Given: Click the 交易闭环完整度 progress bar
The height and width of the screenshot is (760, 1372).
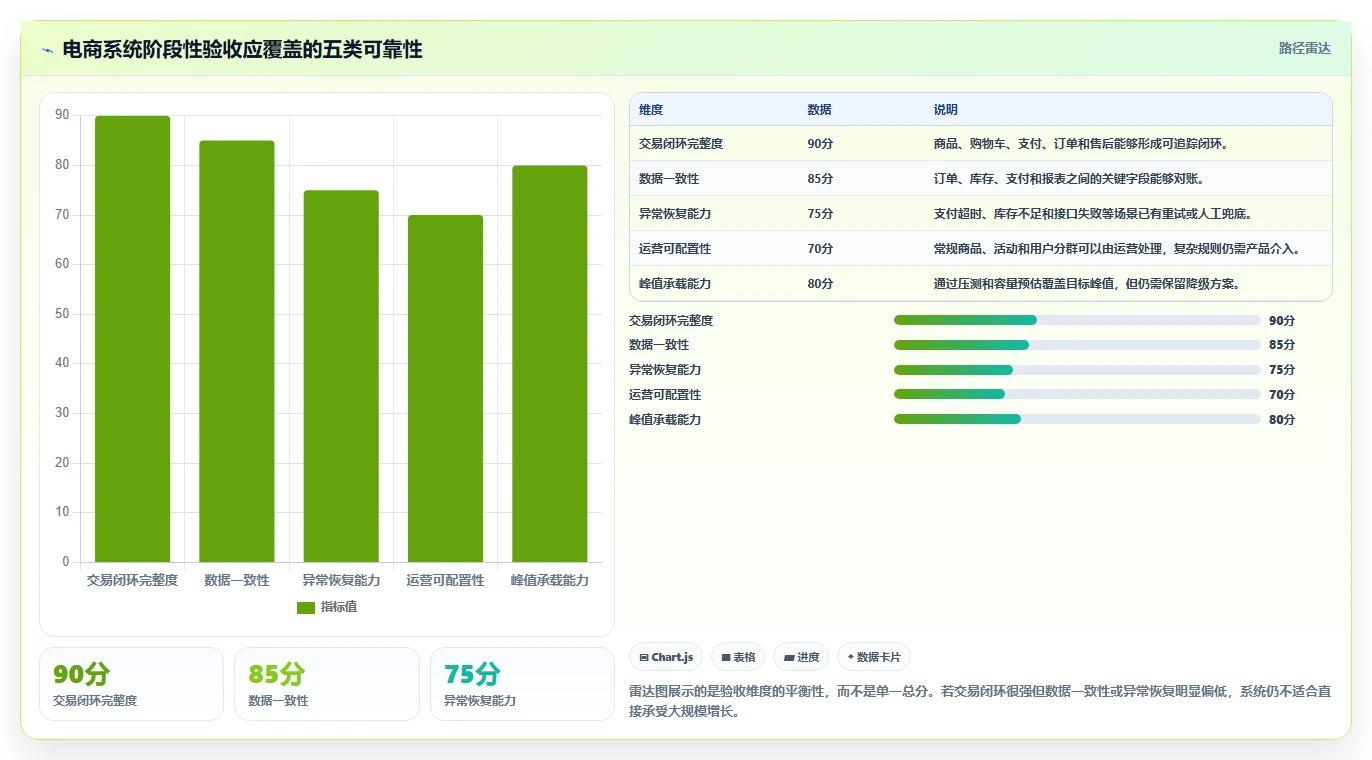Looking at the screenshot, I should (x=1077, y=320).
